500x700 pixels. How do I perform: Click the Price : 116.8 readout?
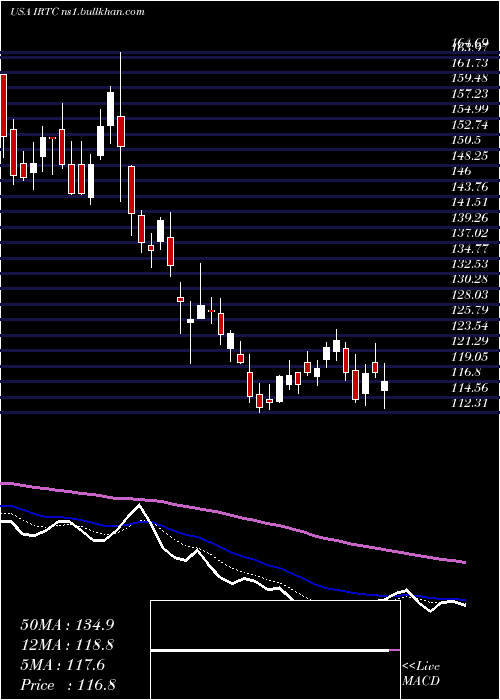(x=68, y=685)
